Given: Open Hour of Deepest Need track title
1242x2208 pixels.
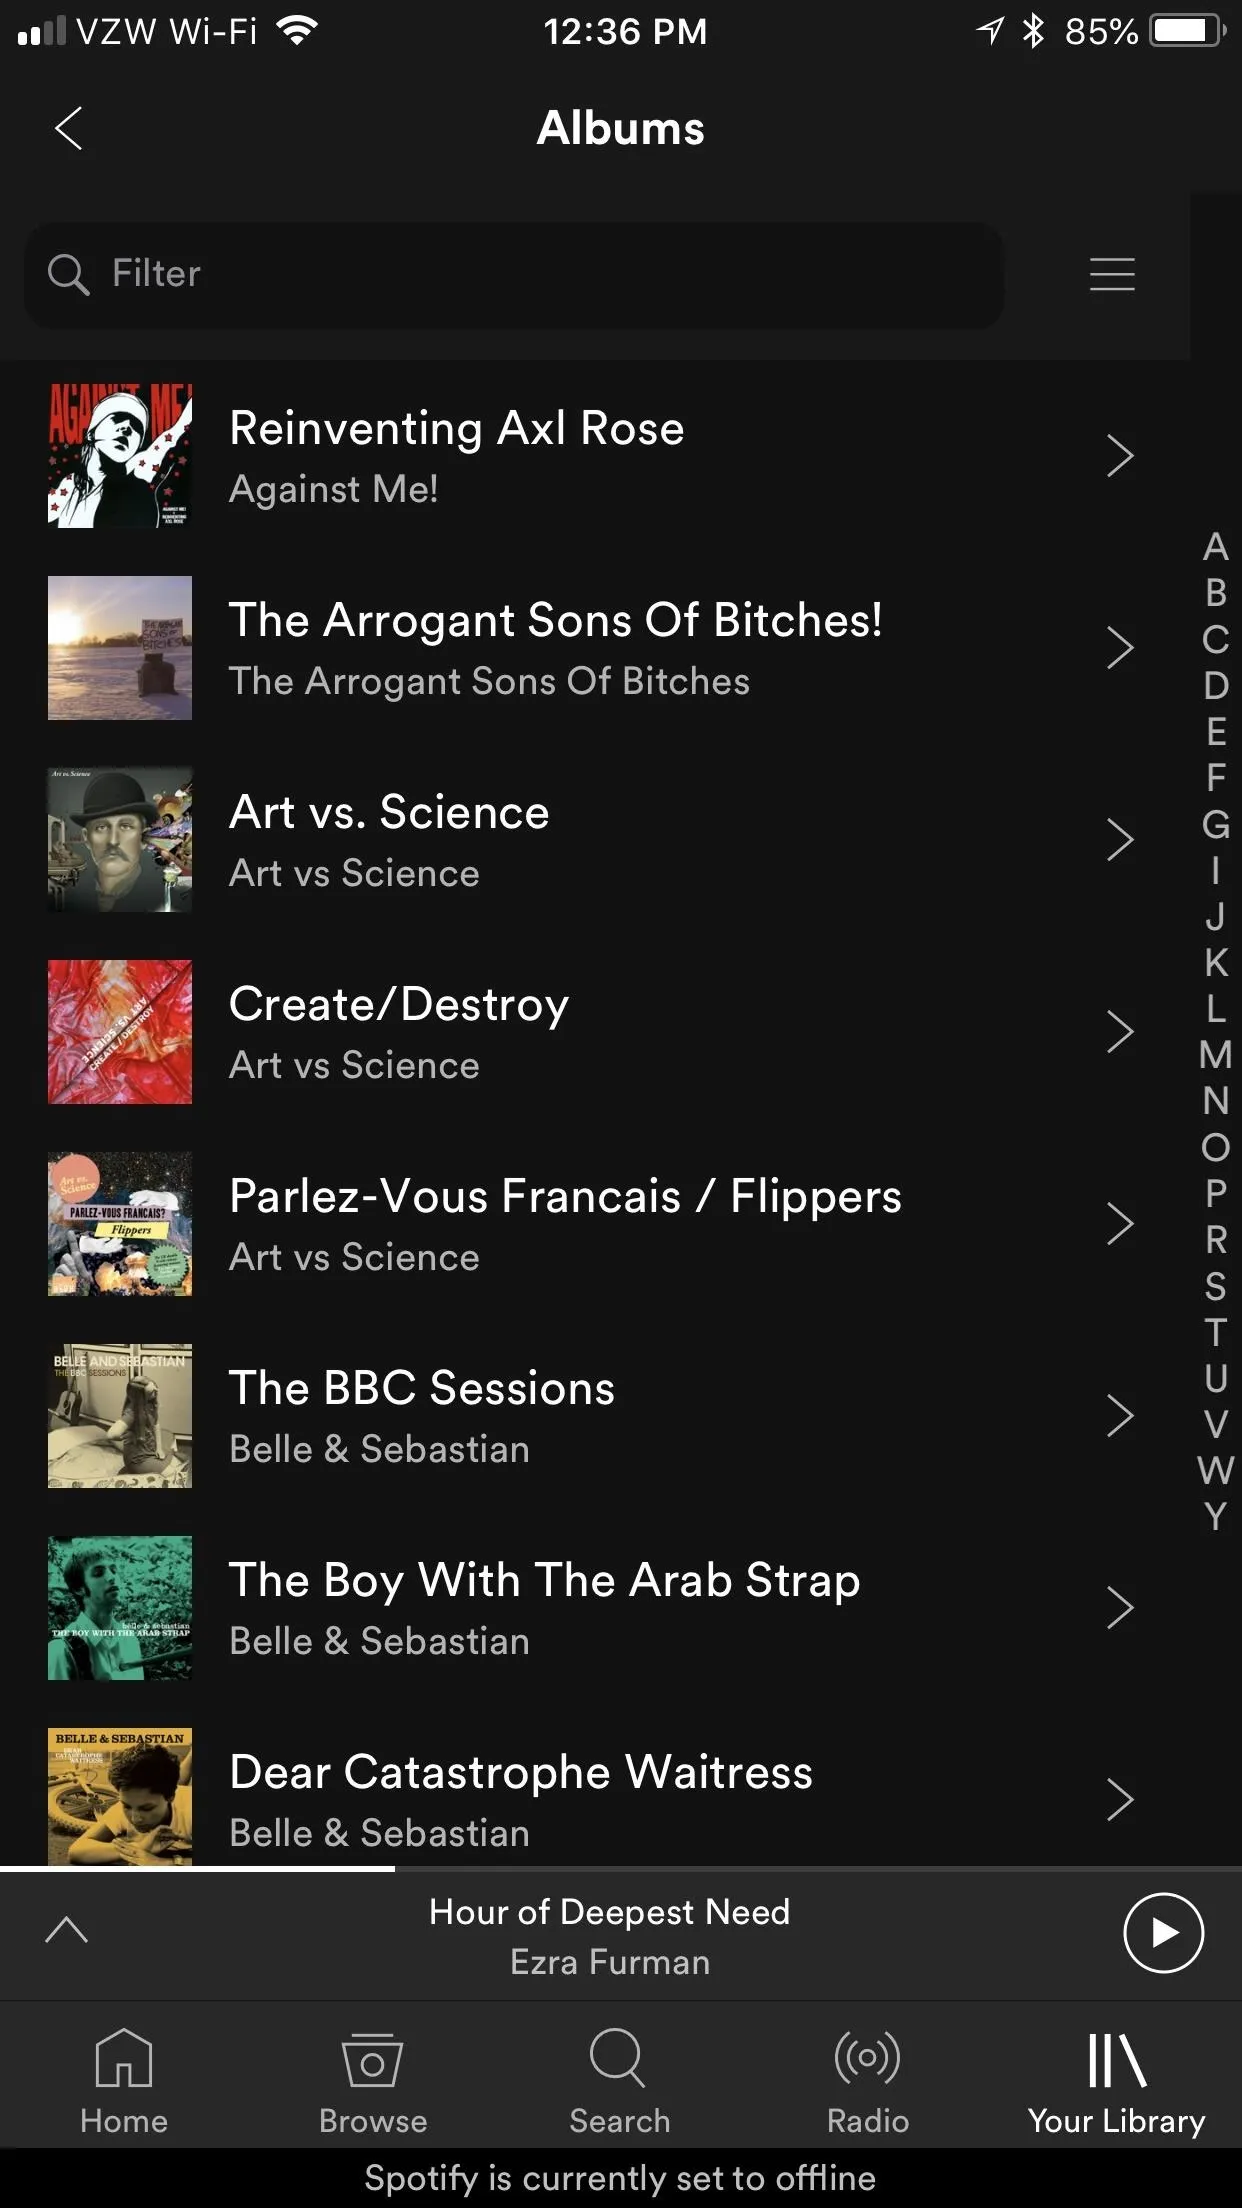Looking at the screenshot, I should (x=609, y=1912).
